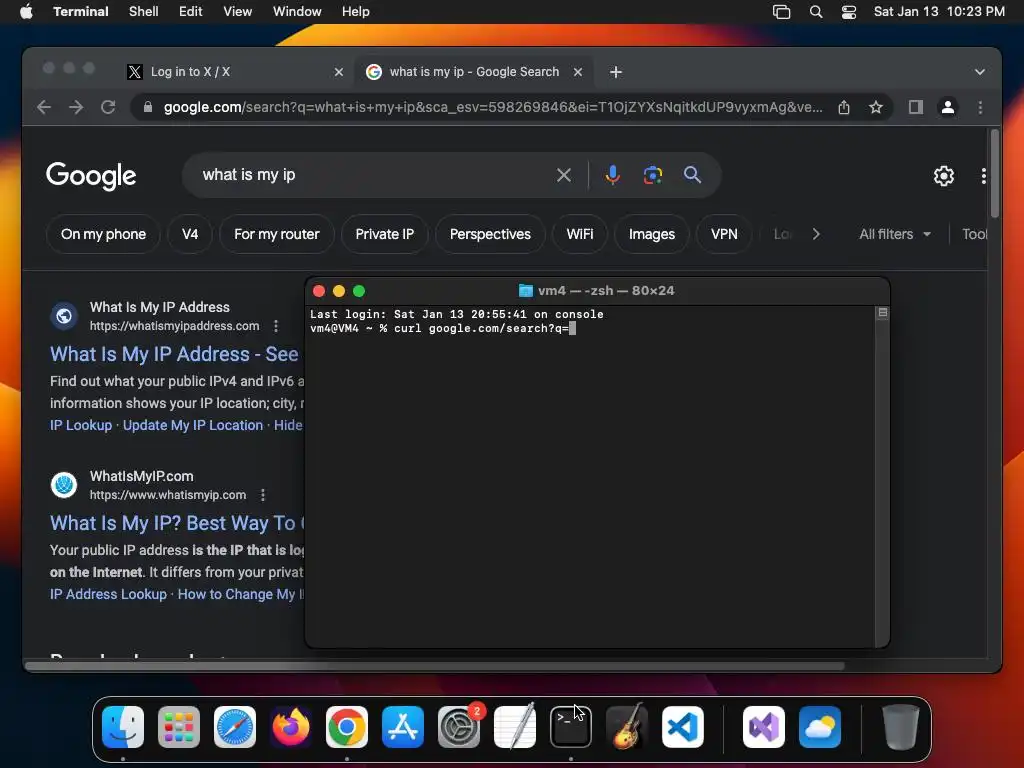
Task: Close the Google Search tab
Action: (578, 72)
